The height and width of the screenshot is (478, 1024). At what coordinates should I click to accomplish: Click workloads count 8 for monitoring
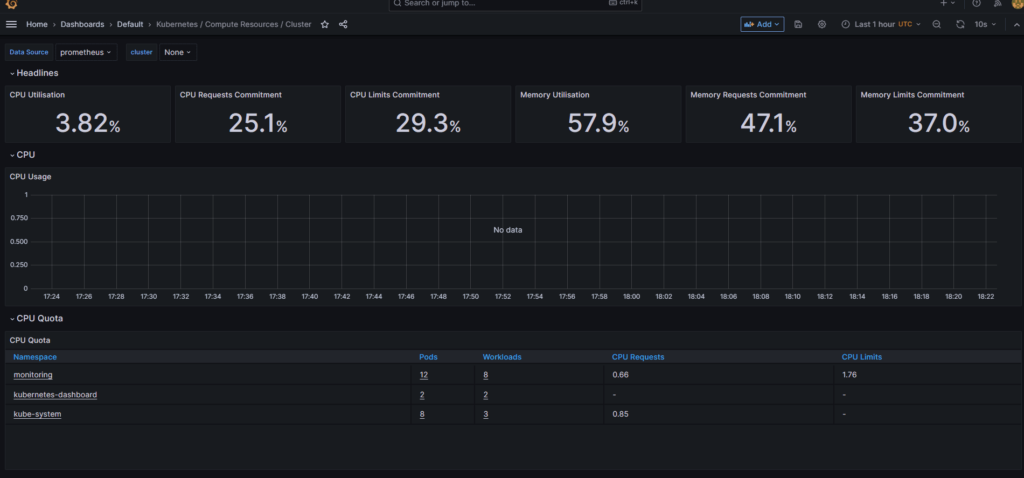click(x=485, y=375)
